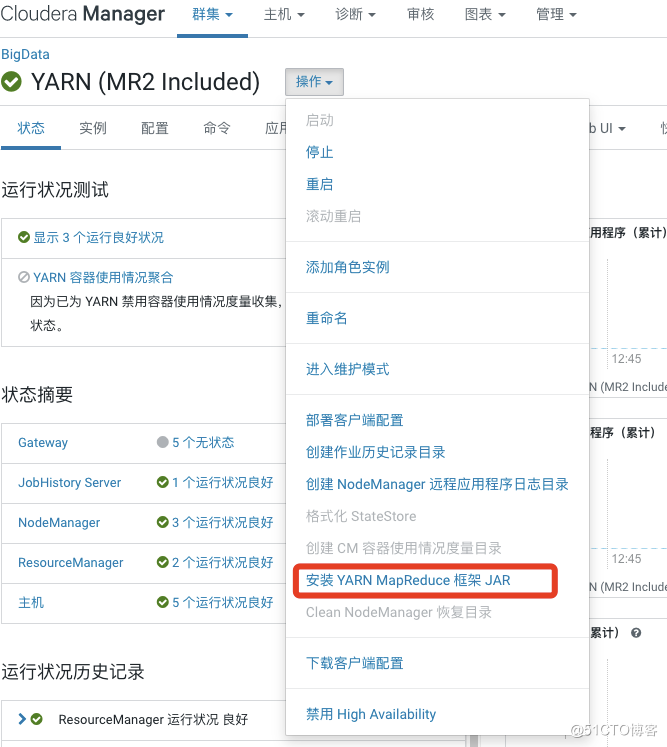667x747 pixels.
Task: Choose 添加角色实例 in the menu
Action: tap(347, 267)
